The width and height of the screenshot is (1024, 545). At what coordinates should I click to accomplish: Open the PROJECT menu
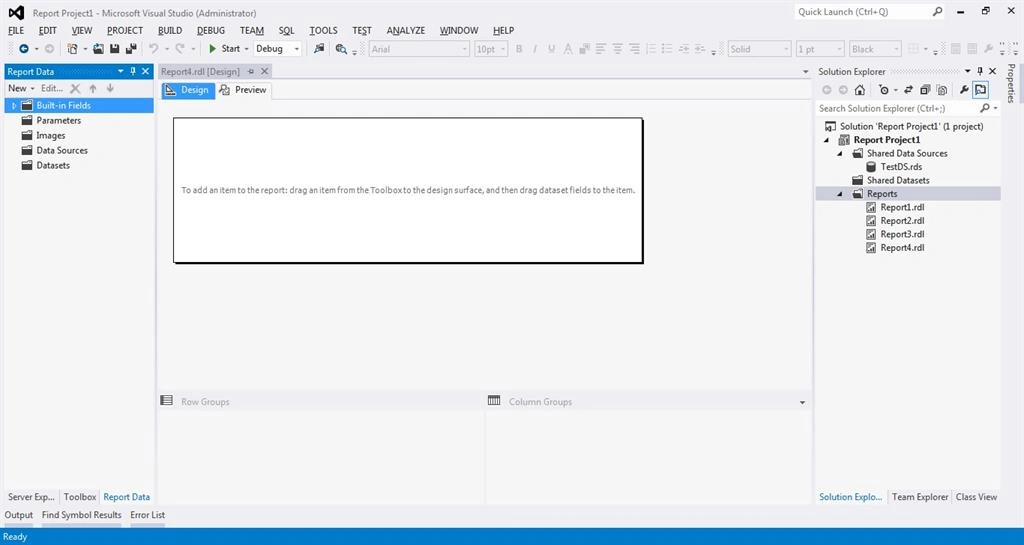tap(125, 31)
